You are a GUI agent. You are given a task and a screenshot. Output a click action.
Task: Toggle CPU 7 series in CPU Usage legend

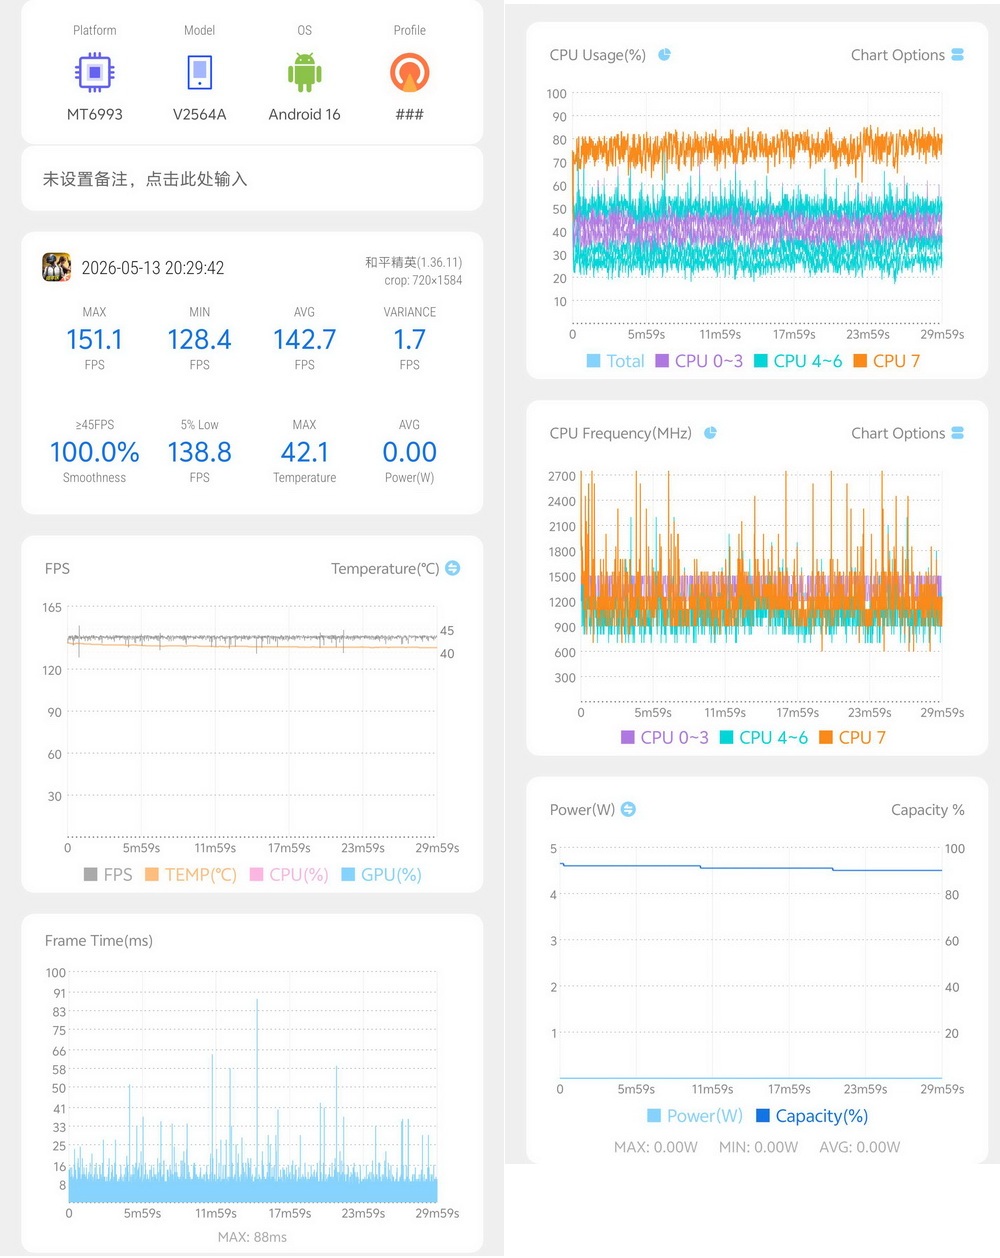[x=886, y=361]
